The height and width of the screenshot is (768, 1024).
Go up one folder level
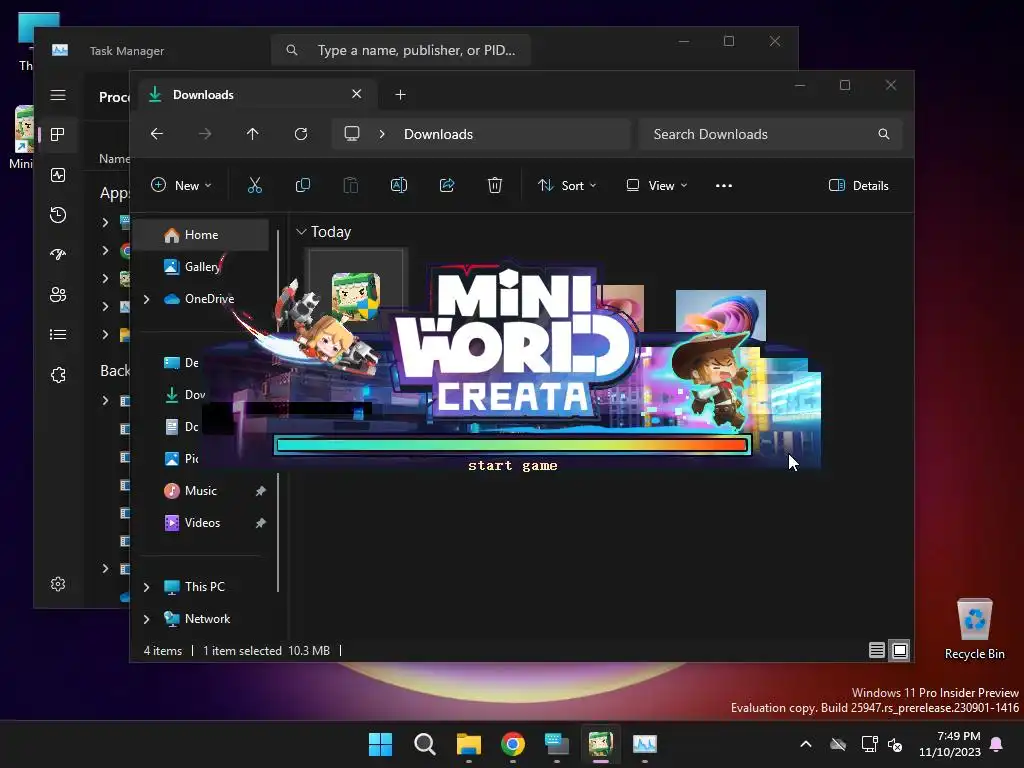(x=253, y=134)
